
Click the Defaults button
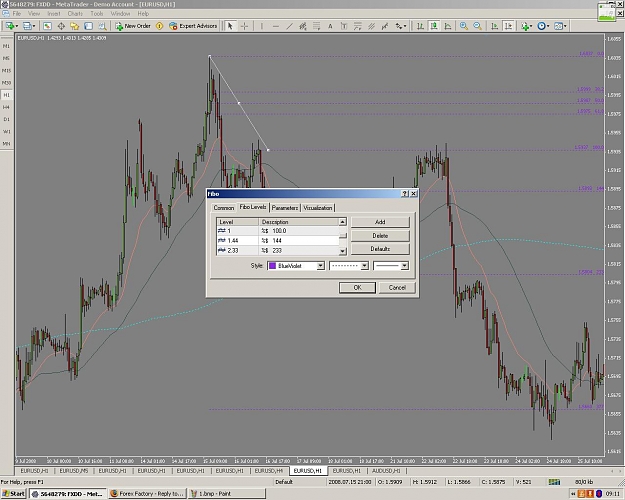(x=380, y=249)
